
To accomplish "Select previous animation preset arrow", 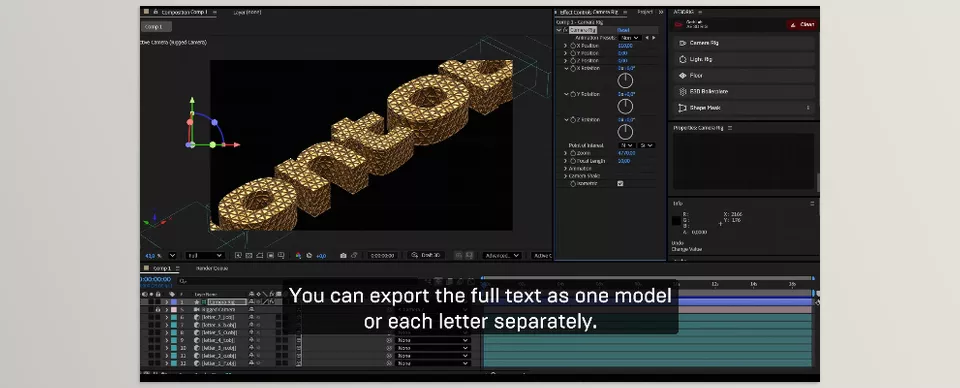I will click(x=647, y=37).
